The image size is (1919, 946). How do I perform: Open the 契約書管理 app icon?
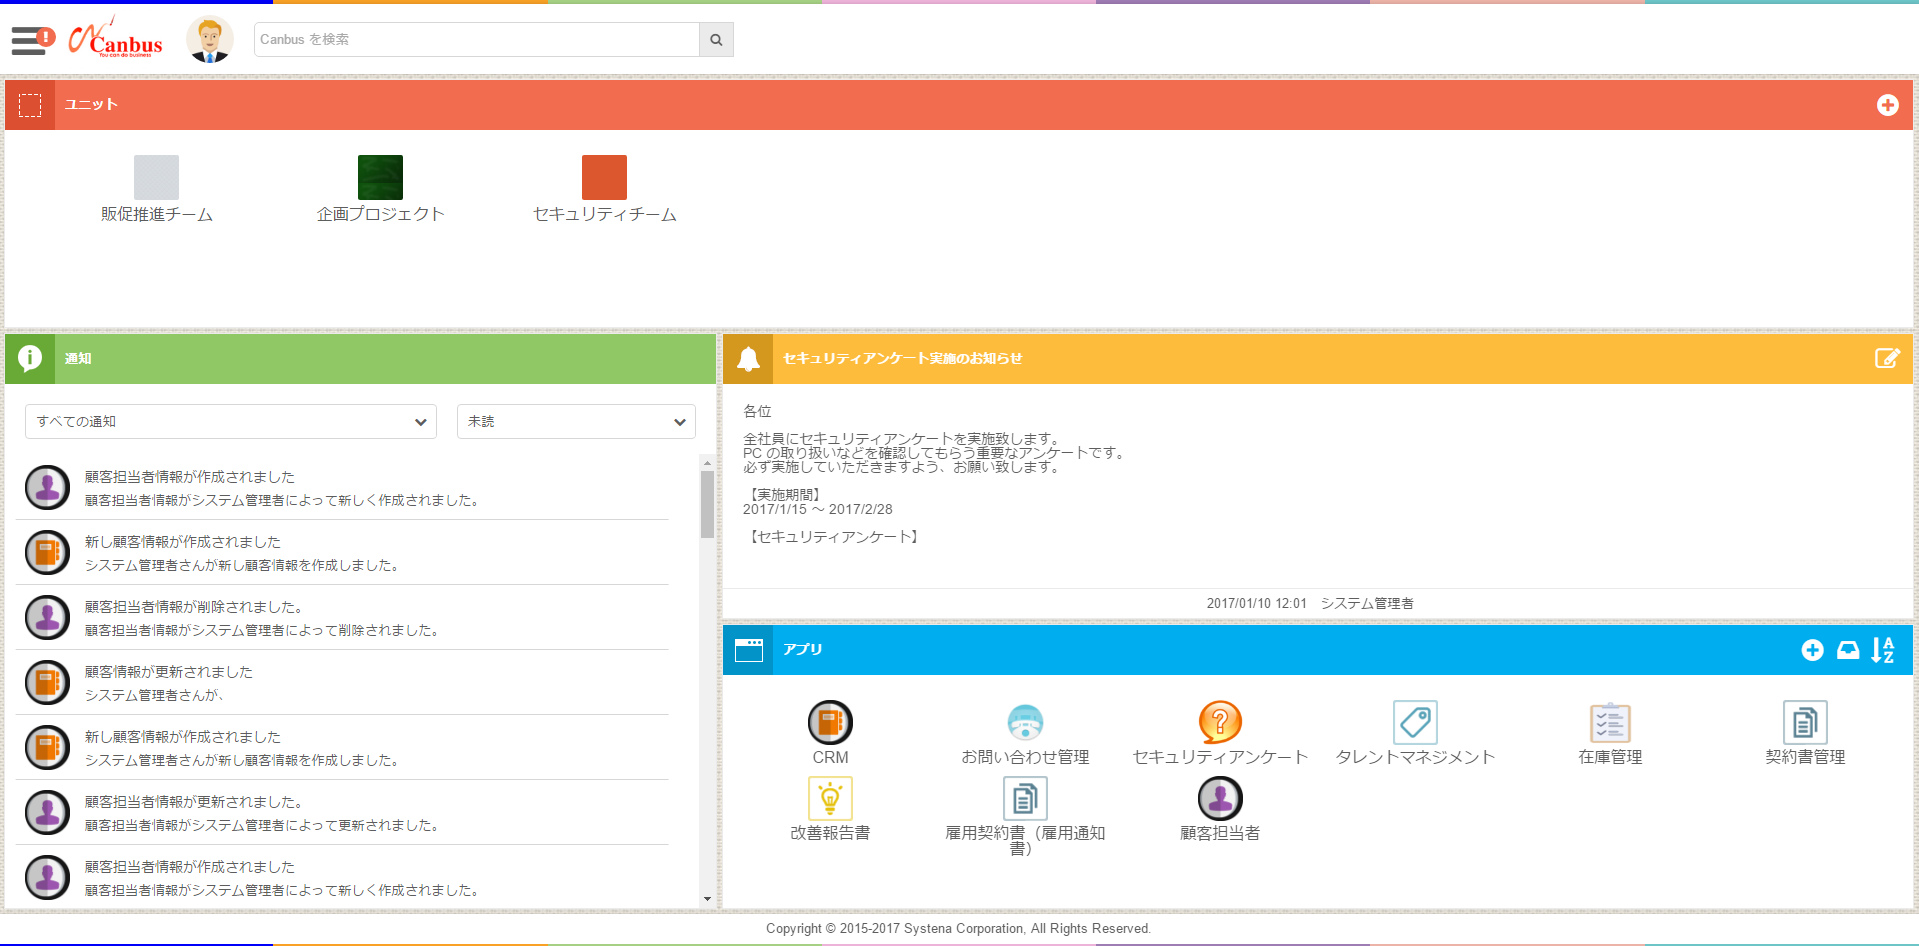1803,722
